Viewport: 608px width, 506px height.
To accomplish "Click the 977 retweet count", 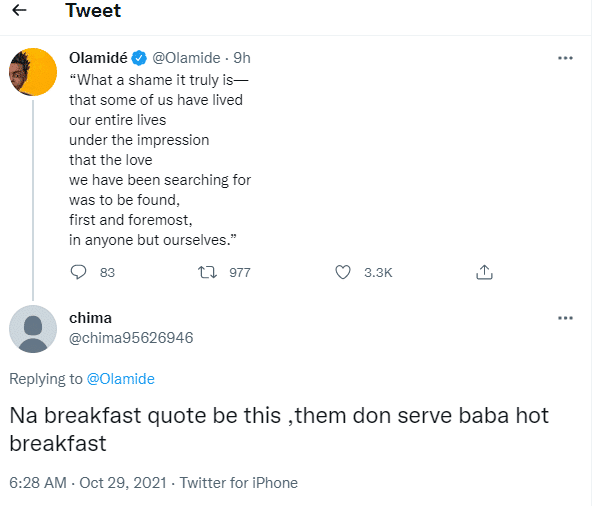I will (239, 272).
